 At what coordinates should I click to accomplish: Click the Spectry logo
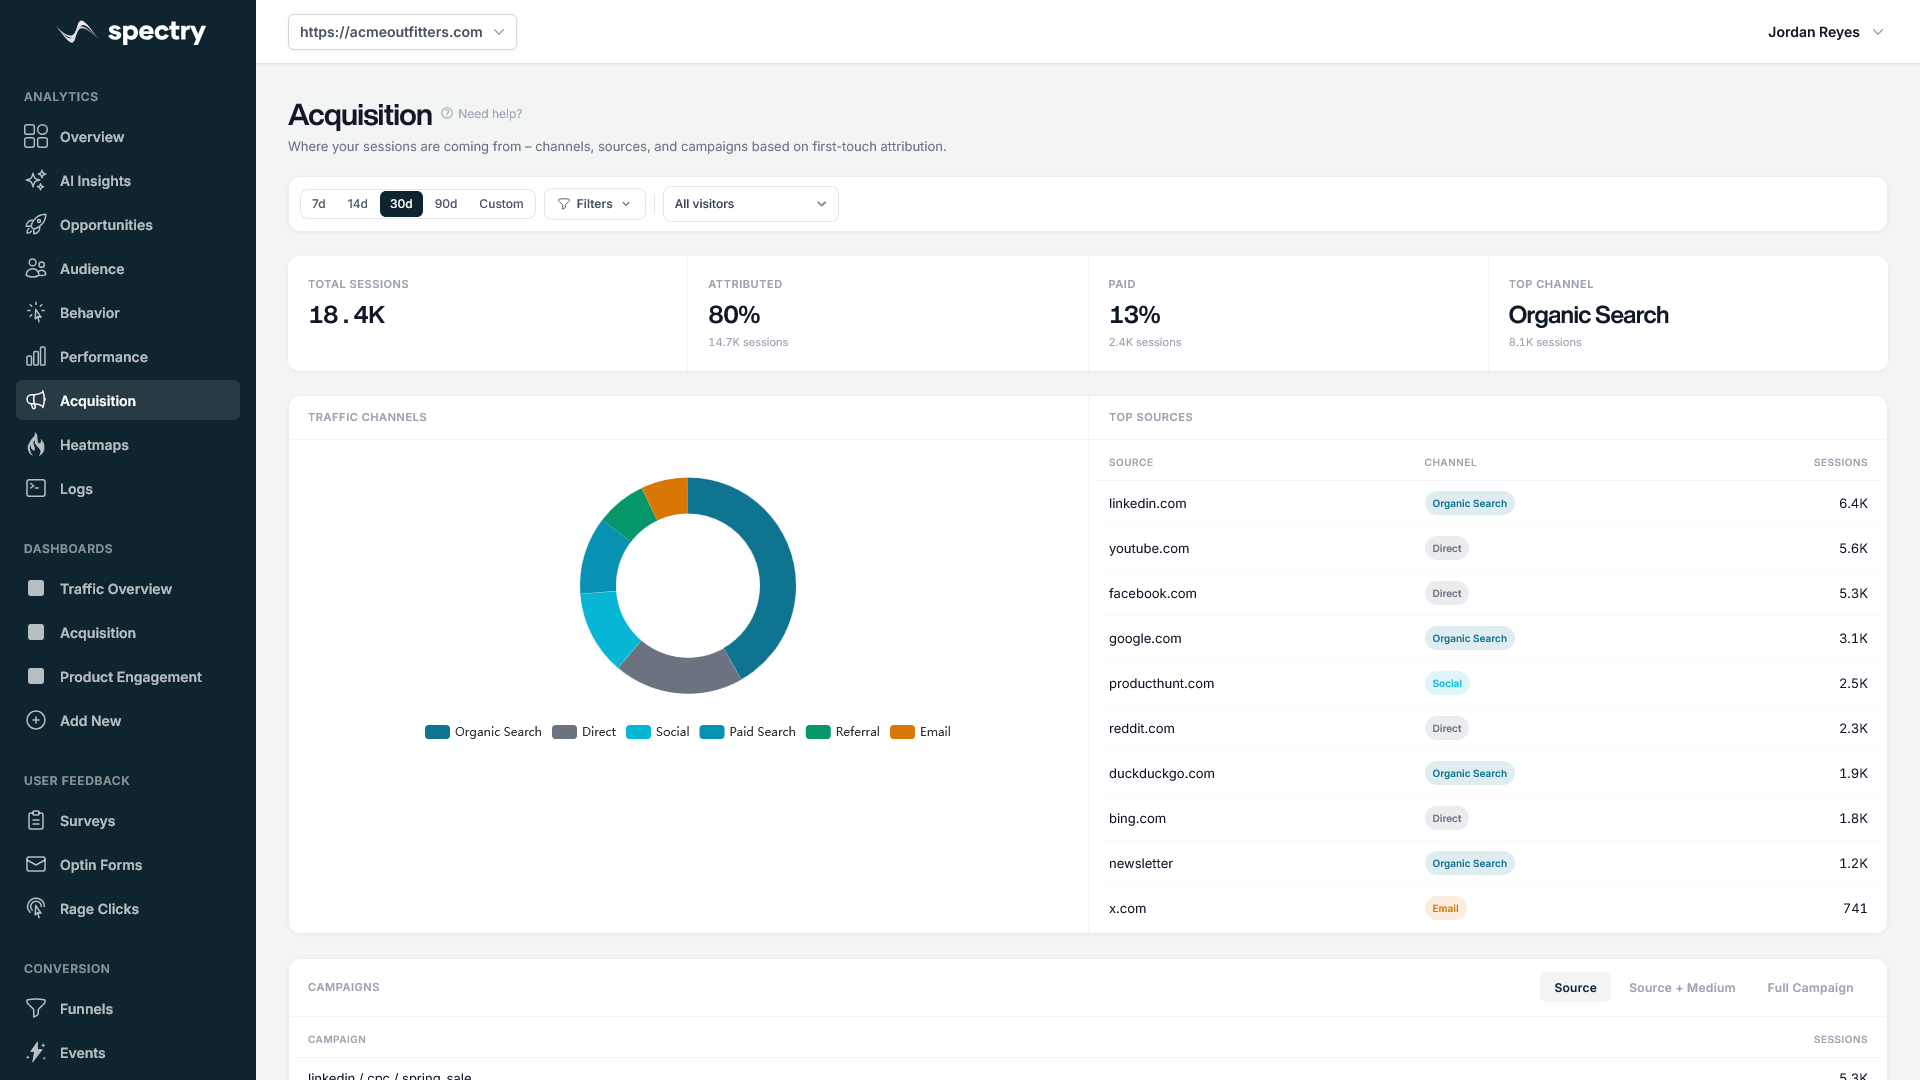(x=131, y=32)
